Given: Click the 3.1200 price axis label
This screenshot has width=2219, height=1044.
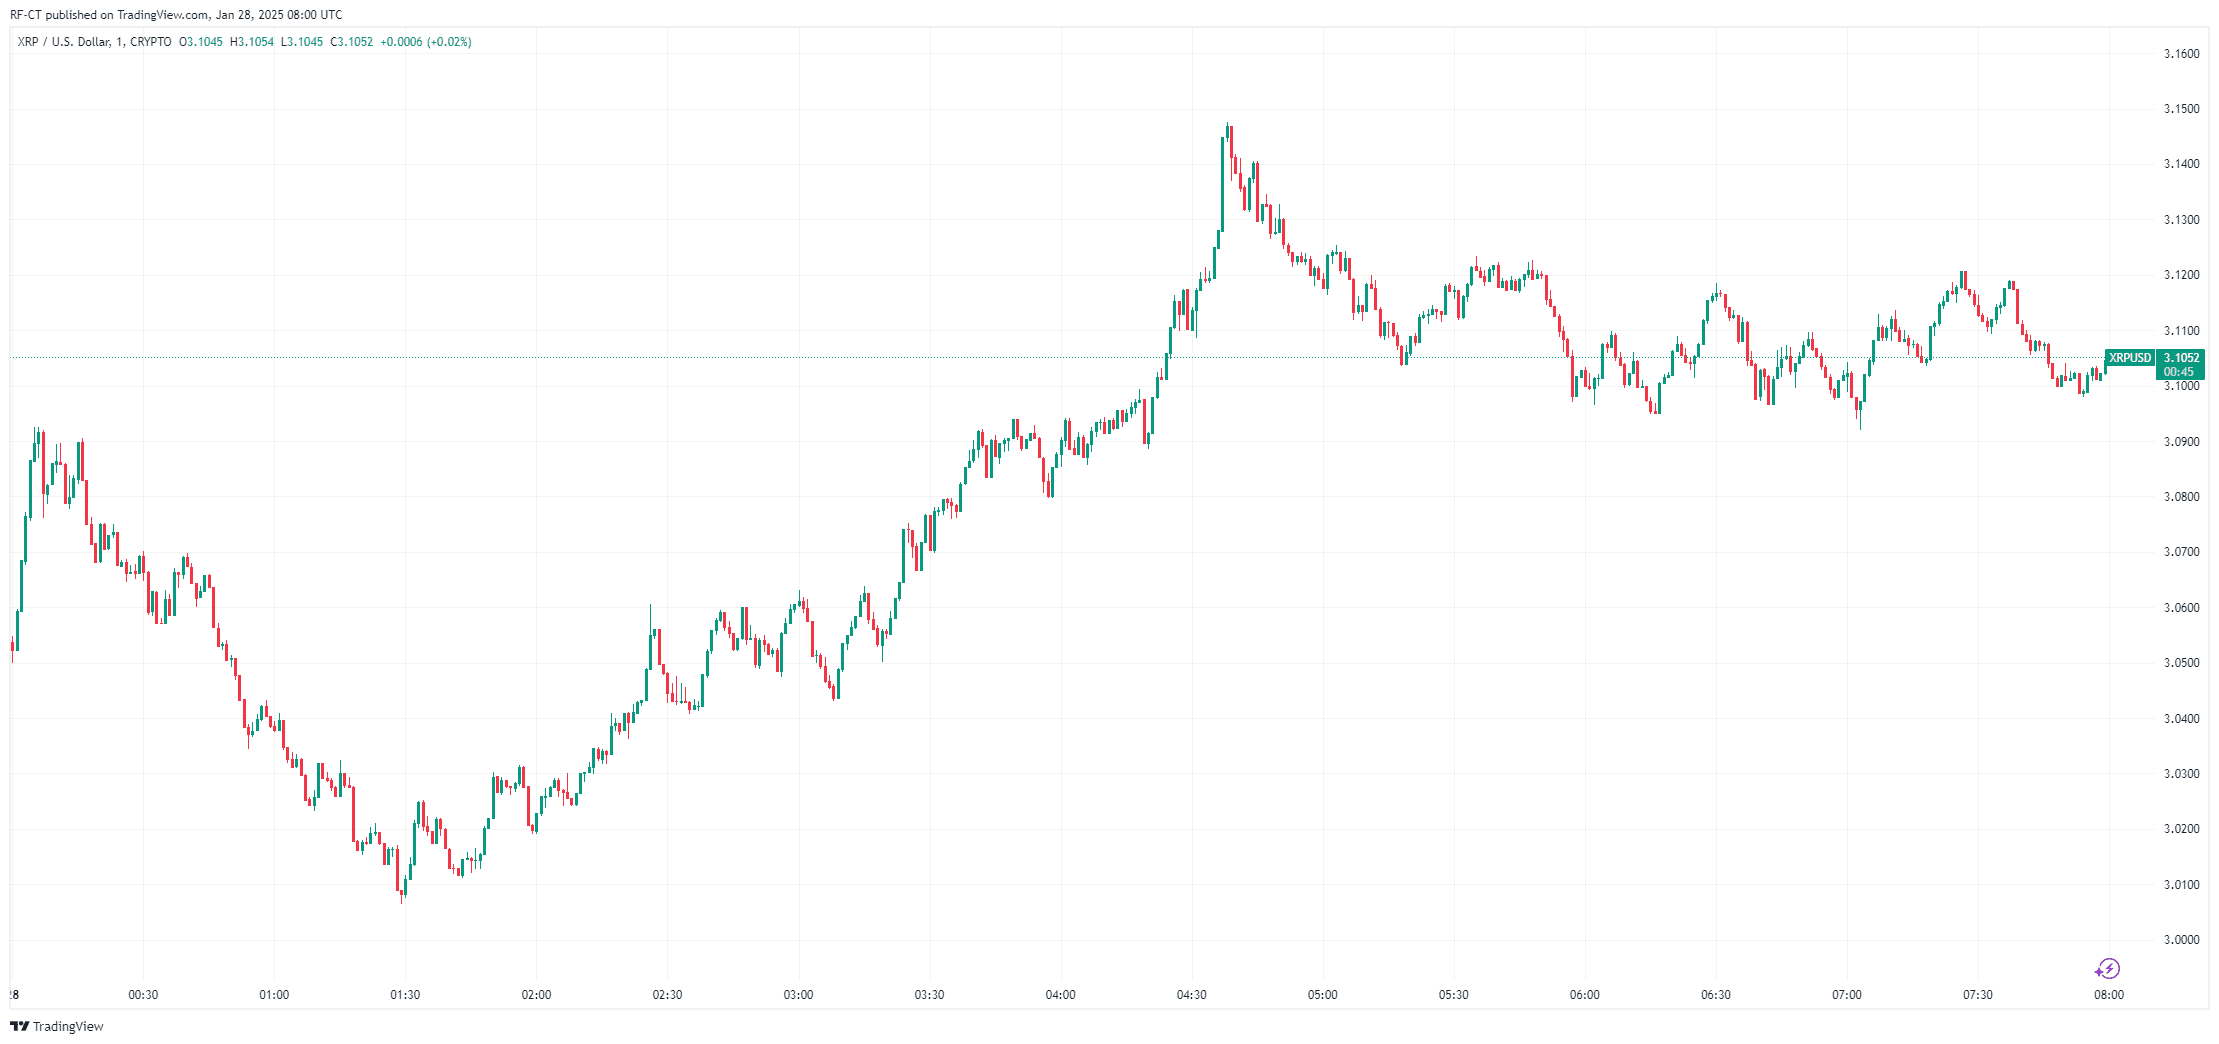Looking at the screenshot, I should tap(2181, 275).
